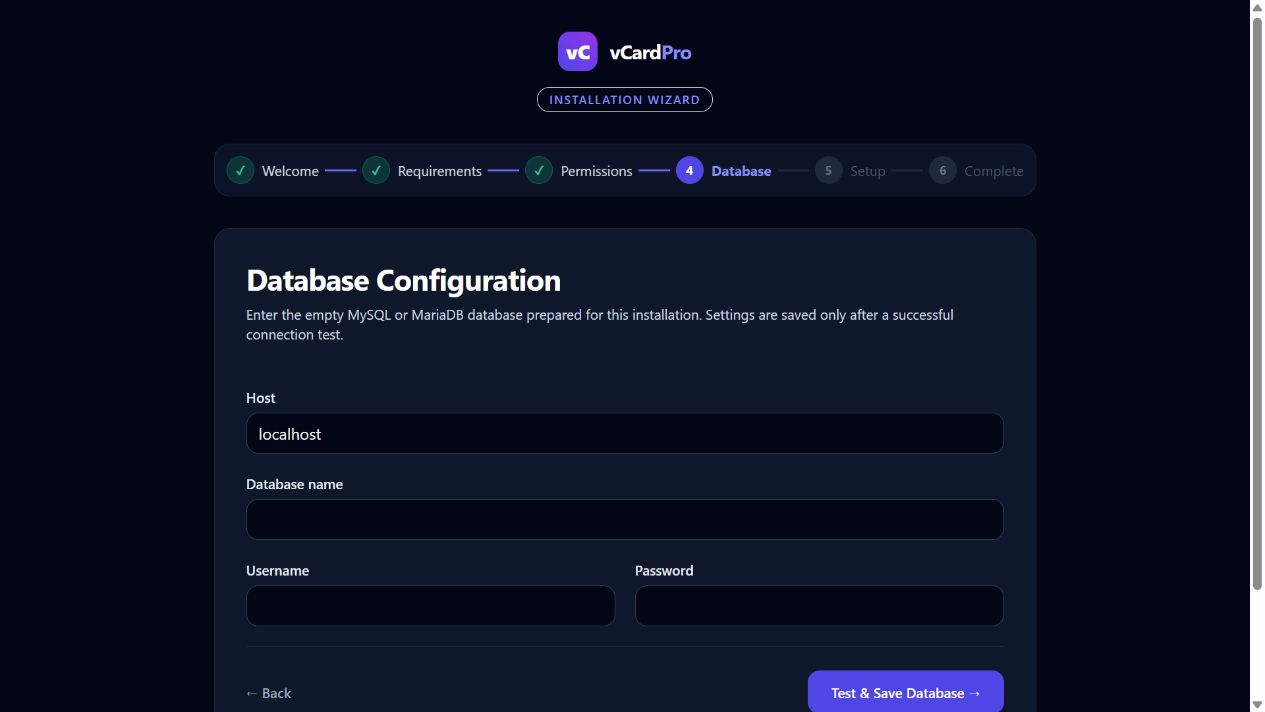Select the Permissions step label
The height and width of the screenshot is (712, 1265).
[596, 171]
